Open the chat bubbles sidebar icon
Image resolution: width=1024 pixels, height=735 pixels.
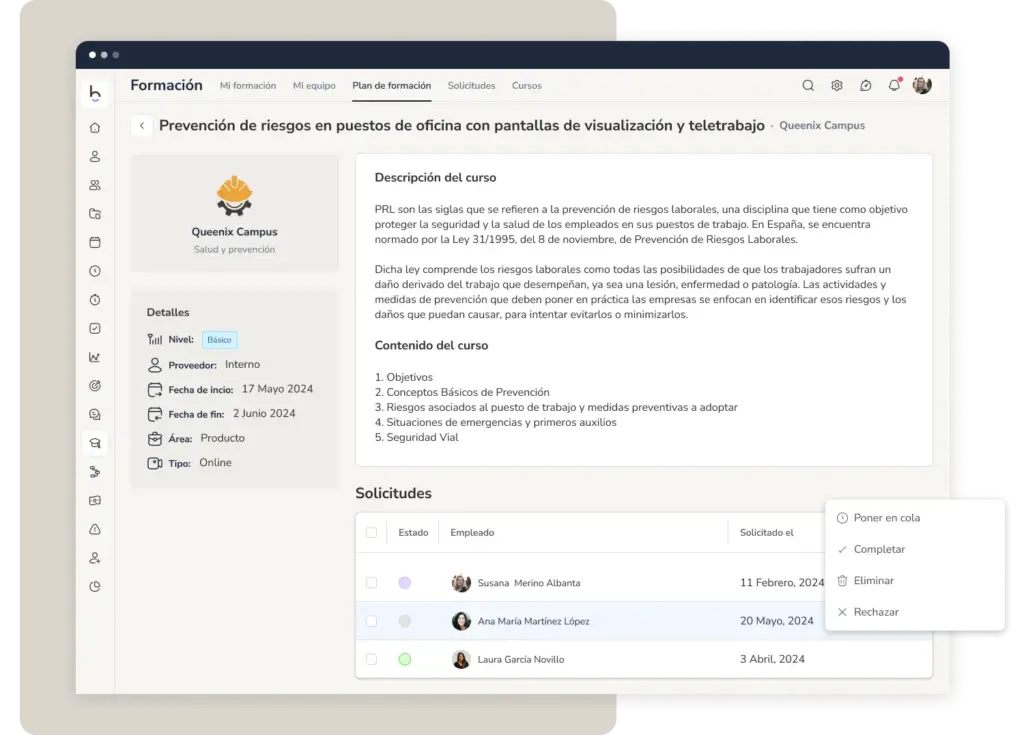coord(95,414)
